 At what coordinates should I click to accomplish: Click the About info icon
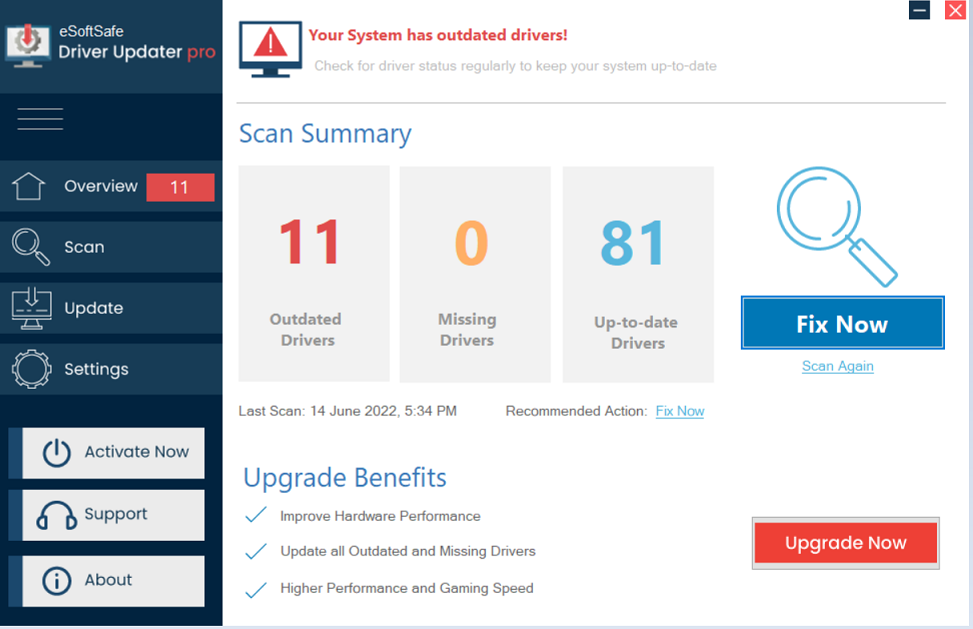coord(56,581)
